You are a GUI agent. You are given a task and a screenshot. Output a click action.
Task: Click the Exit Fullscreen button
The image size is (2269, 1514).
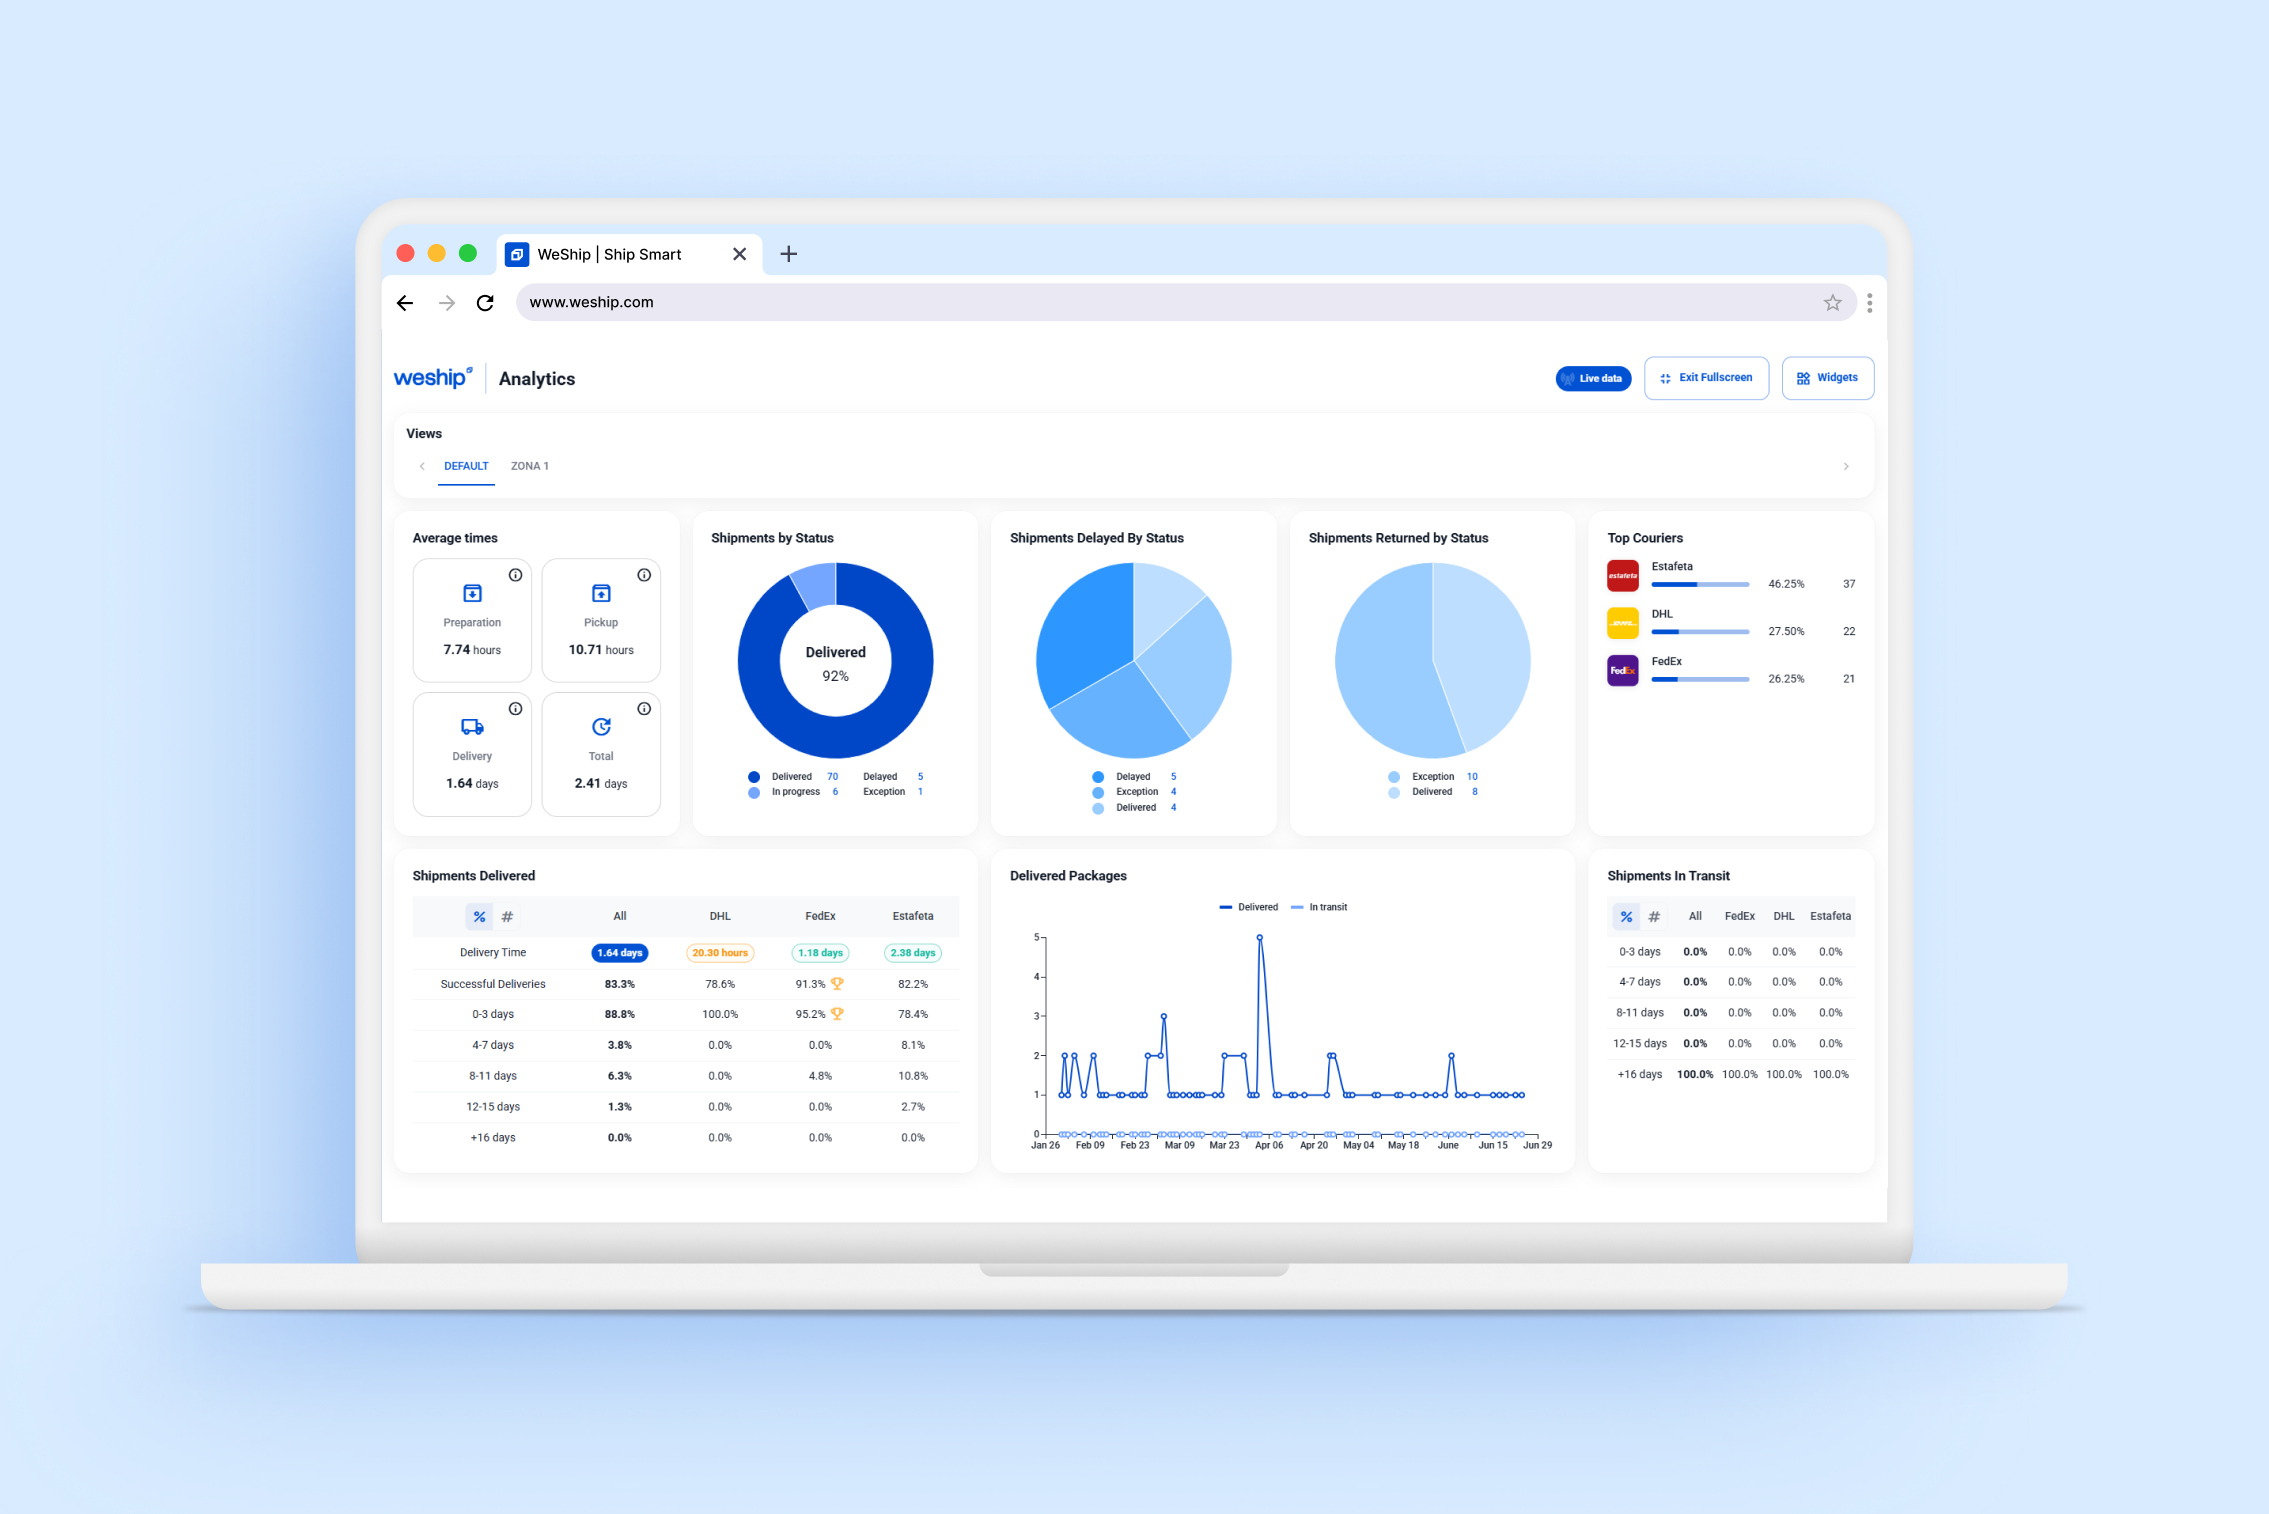pos(1706,378)
